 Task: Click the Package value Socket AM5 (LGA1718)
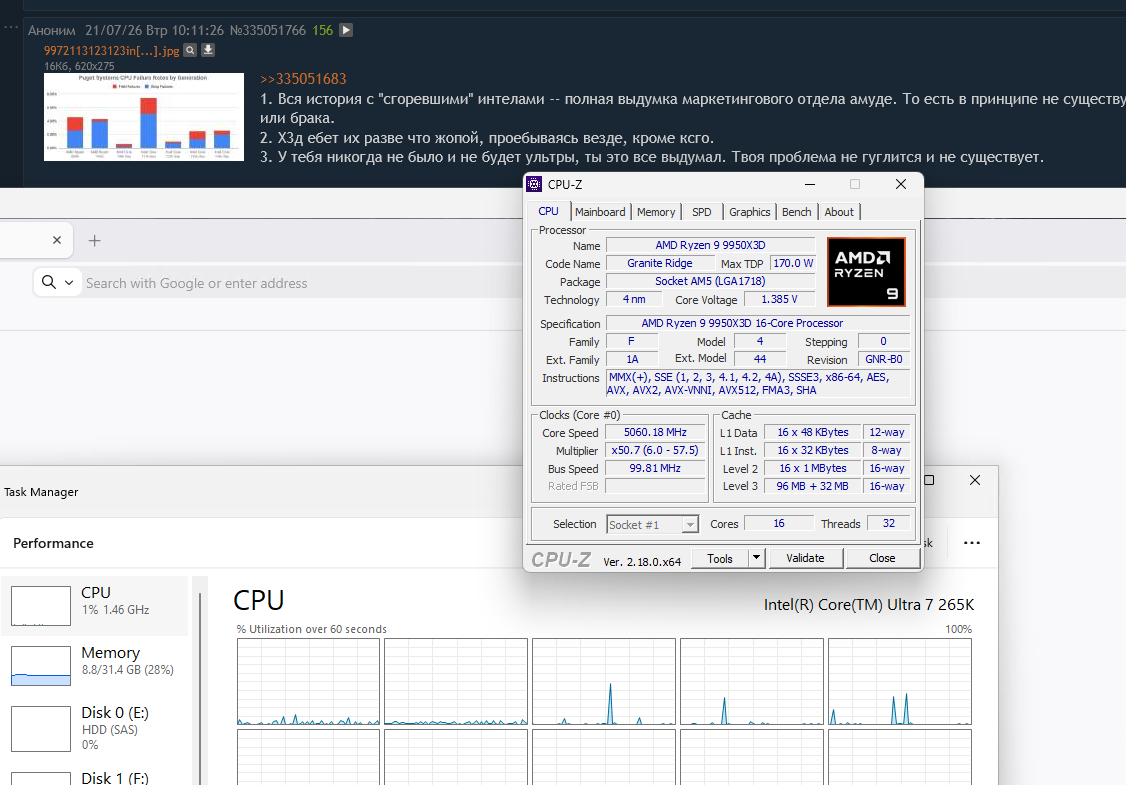(710, 281)
